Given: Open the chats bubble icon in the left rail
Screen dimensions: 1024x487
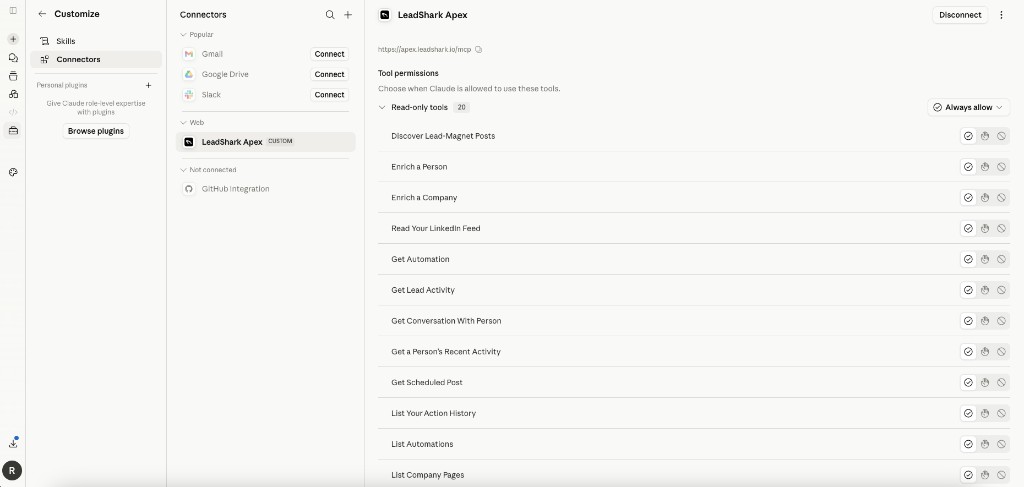Looking at the screenshot, I should point(13,57).
